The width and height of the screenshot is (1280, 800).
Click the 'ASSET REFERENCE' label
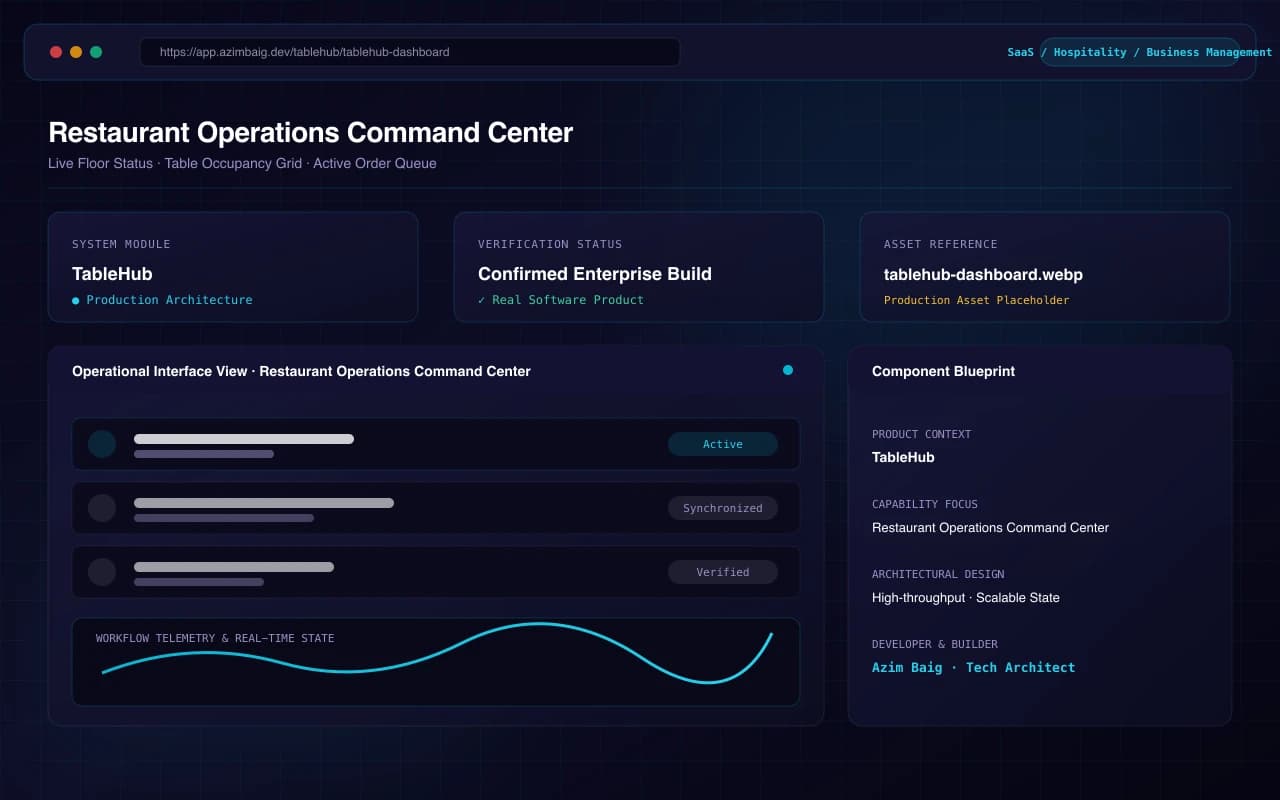point(941,244)
